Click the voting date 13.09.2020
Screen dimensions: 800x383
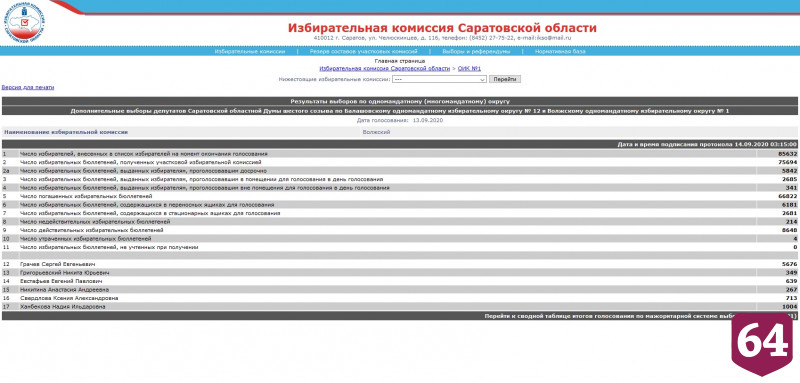pyautogui.click(x=428, y=121)
